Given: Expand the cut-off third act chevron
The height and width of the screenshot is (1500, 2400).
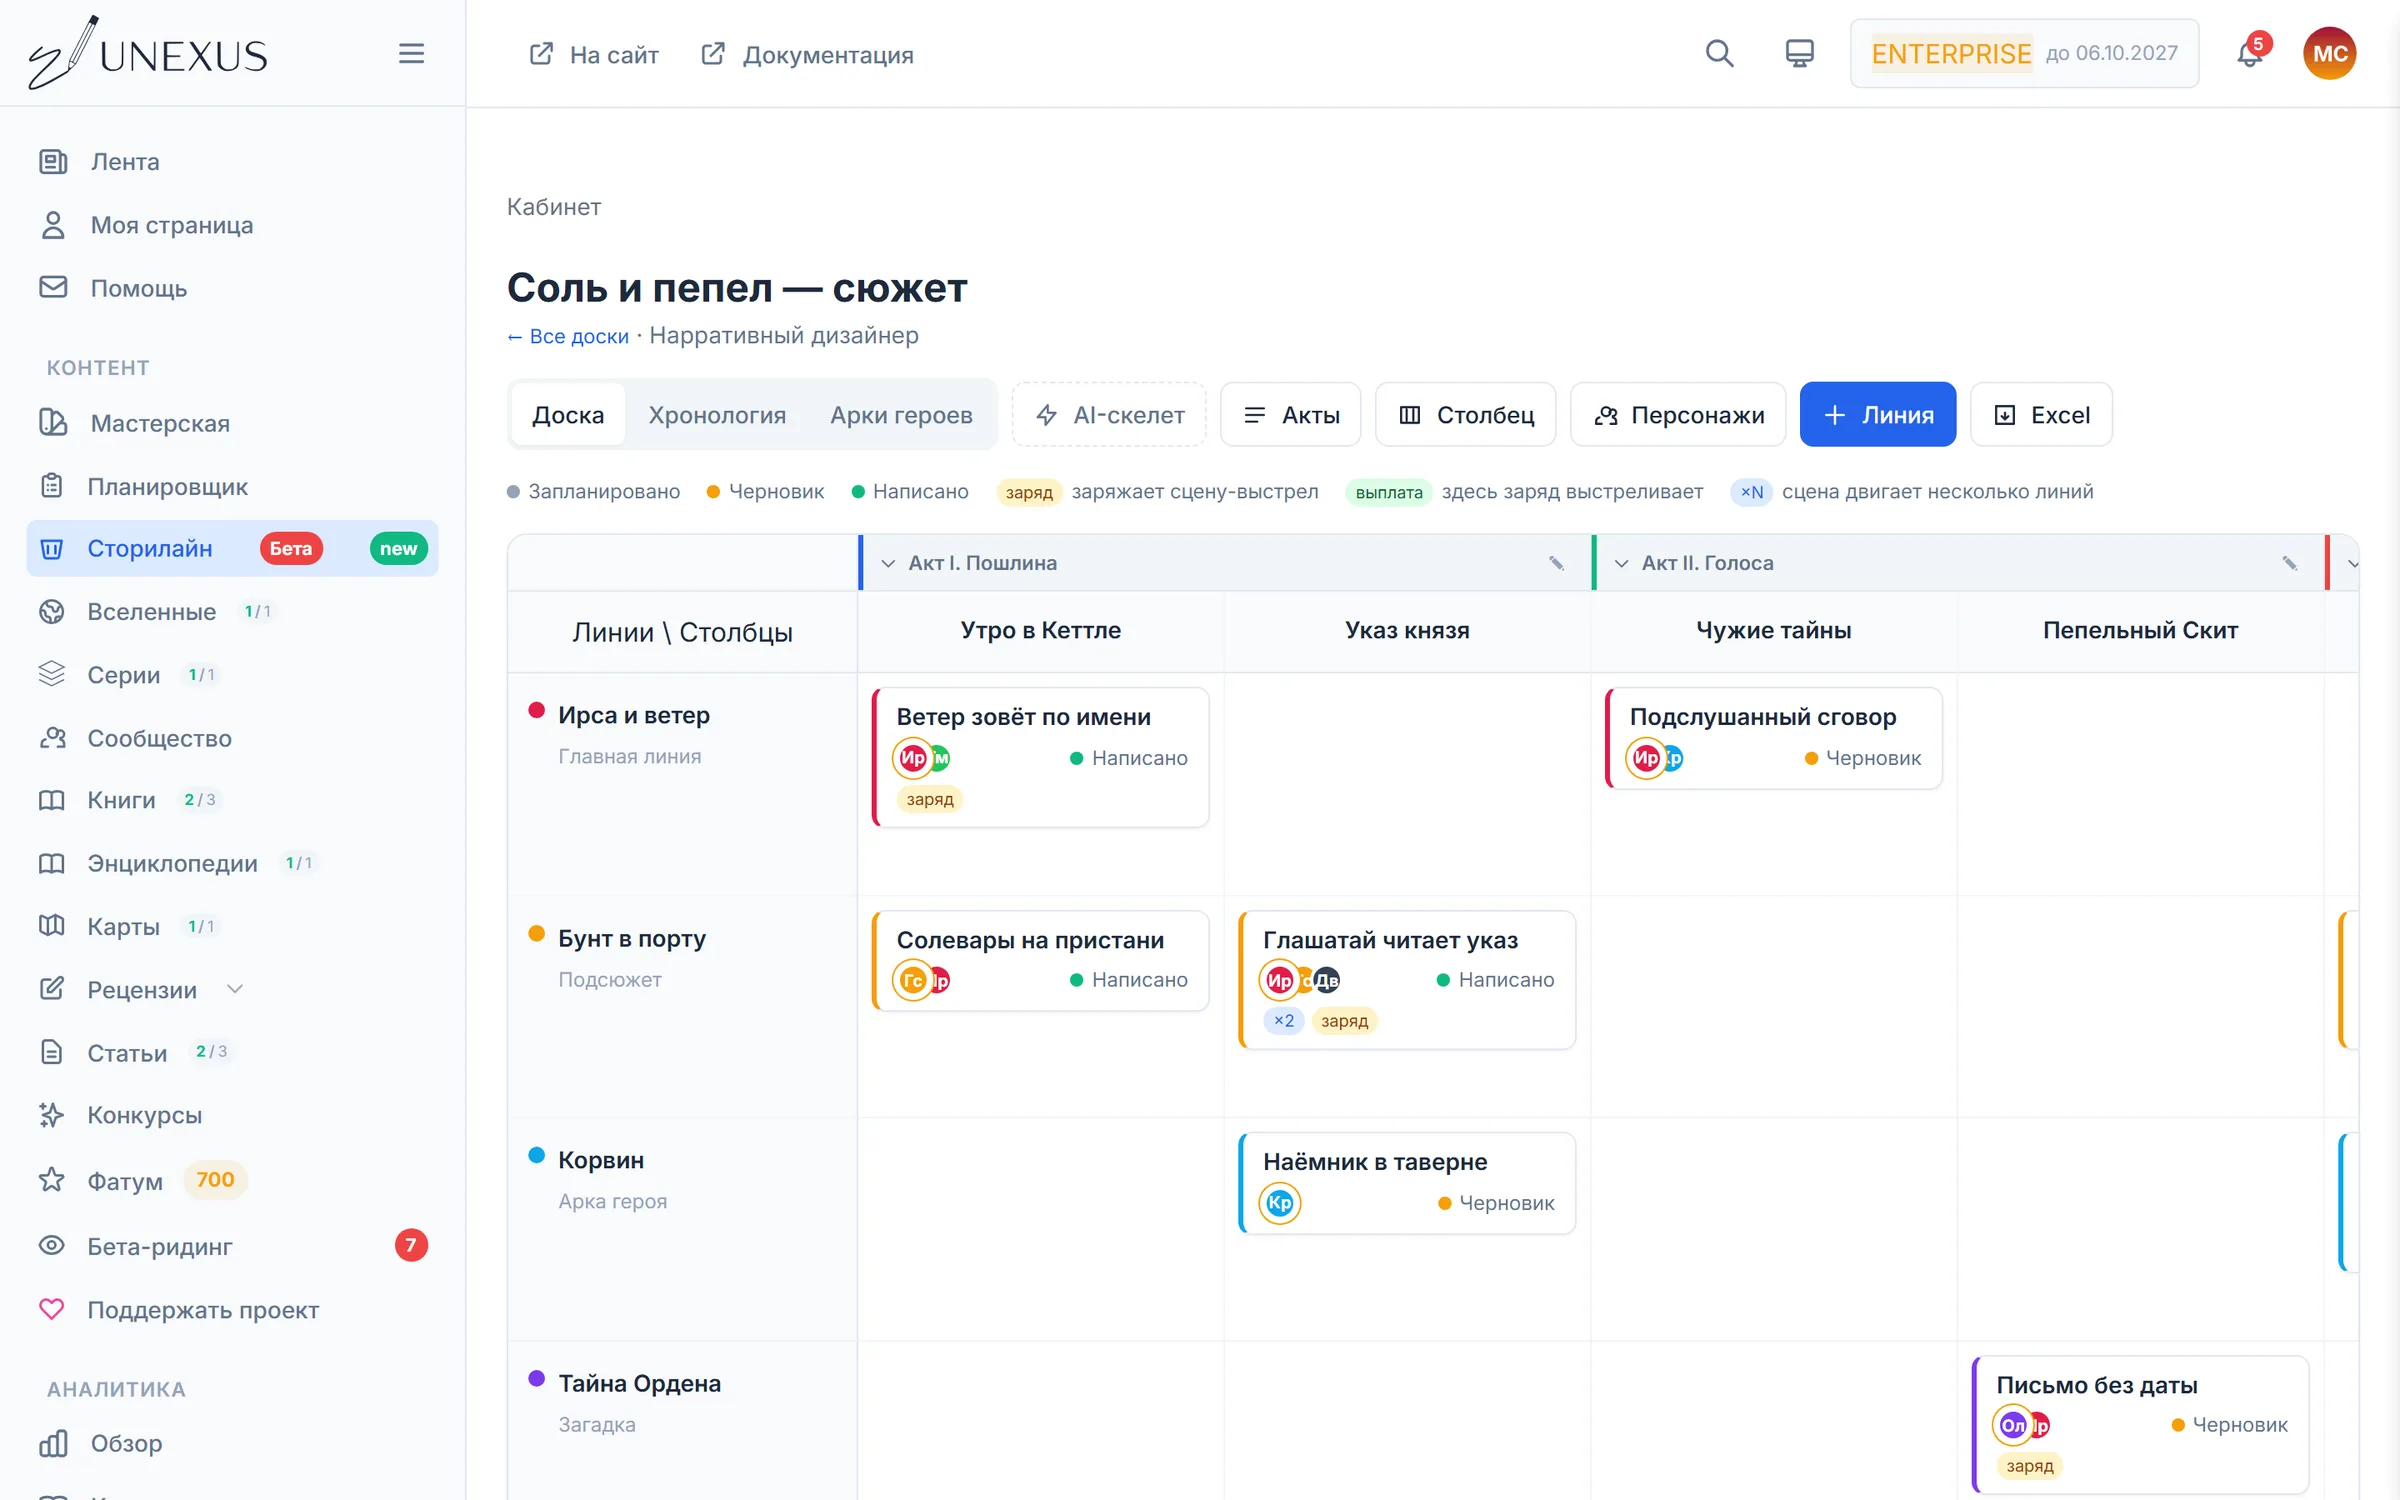Looking at the screenshot, I should coord(2351,563).
